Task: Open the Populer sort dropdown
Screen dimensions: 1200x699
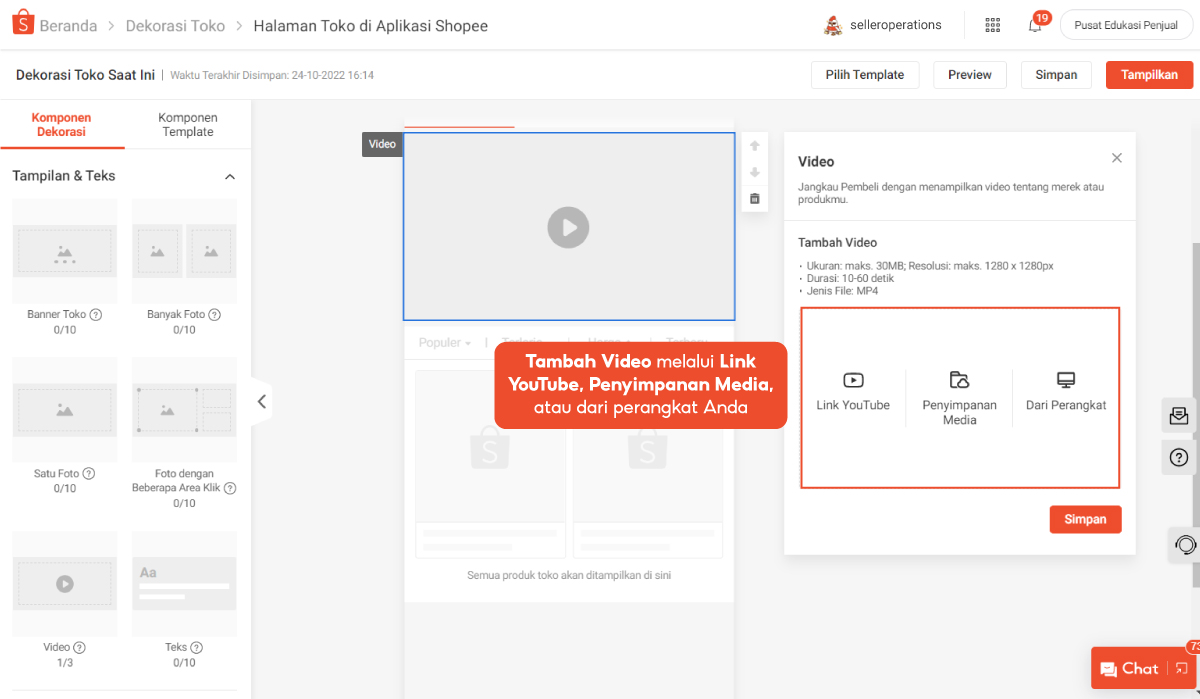Action: point(445,343)
